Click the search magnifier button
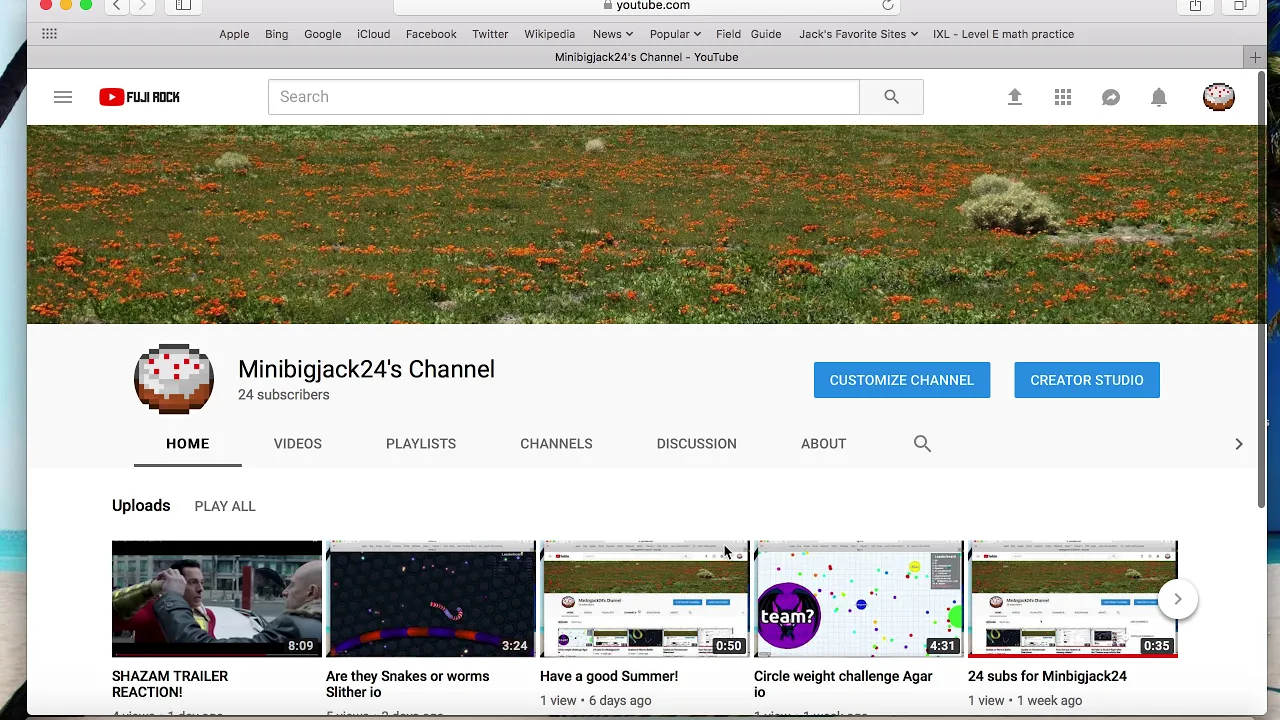1280x720 pixels. pos(891,97)
